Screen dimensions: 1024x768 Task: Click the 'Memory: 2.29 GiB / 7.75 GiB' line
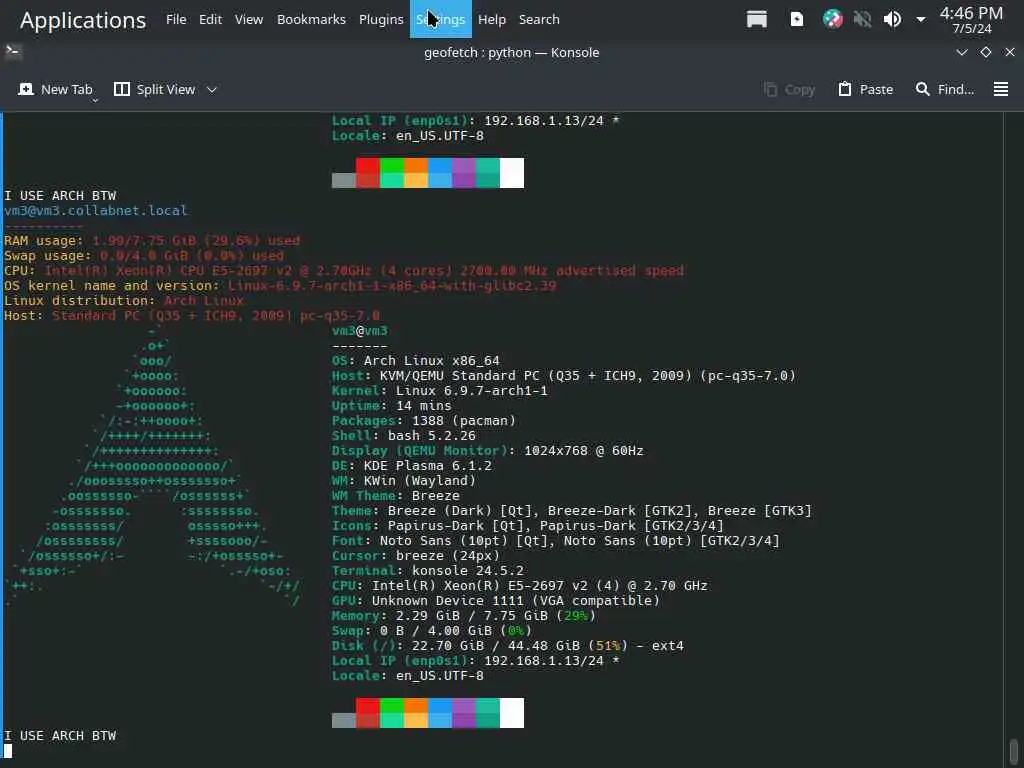coord(464,616)
